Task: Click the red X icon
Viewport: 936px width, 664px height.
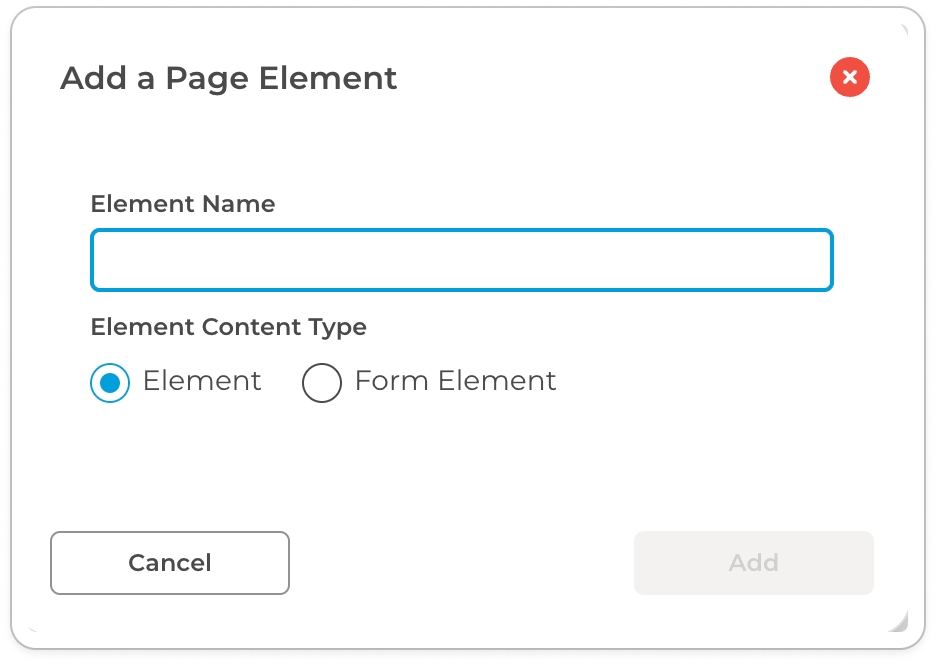Action: tap(849, 77)
